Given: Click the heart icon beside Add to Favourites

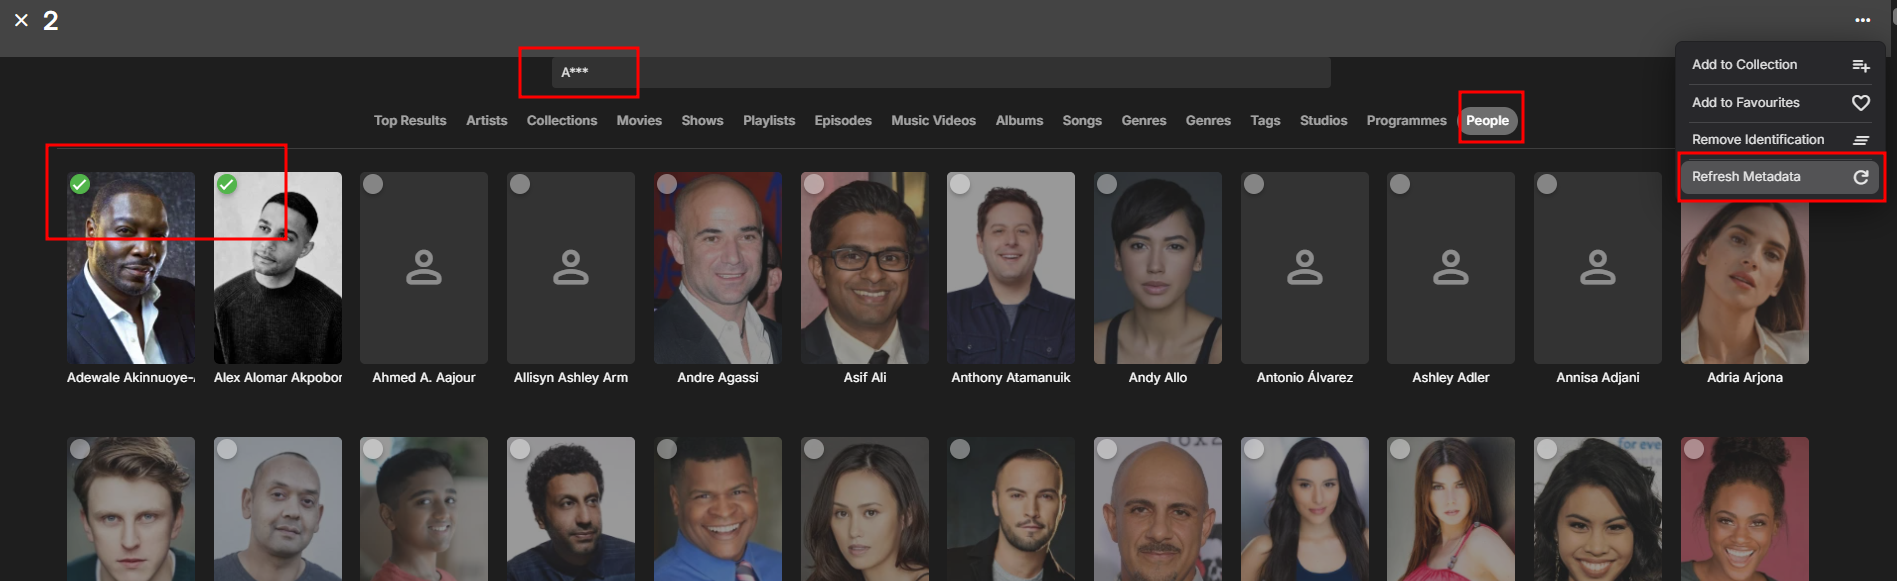Looking at the screenshot, I should pos(1861,103).
